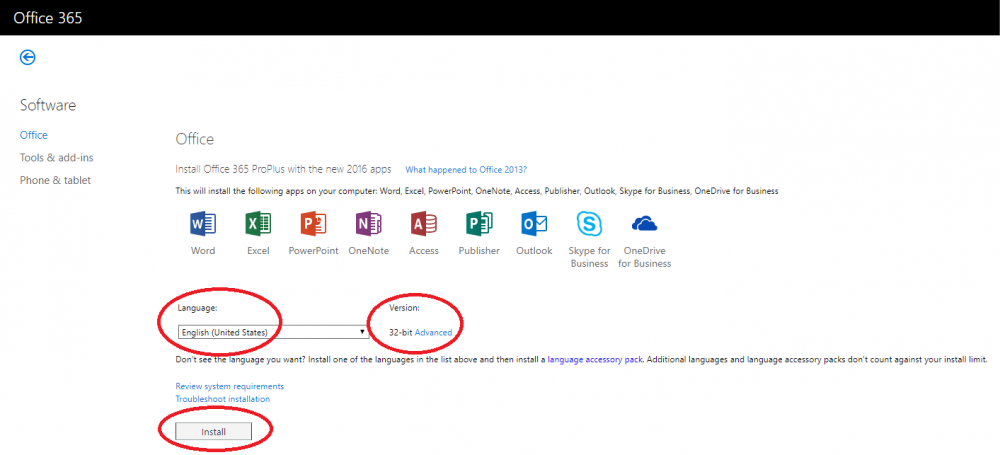The height and width of the screenshot is (455, 1000).
Task: Click the Outlook app icon
Action: coord(534,224)
